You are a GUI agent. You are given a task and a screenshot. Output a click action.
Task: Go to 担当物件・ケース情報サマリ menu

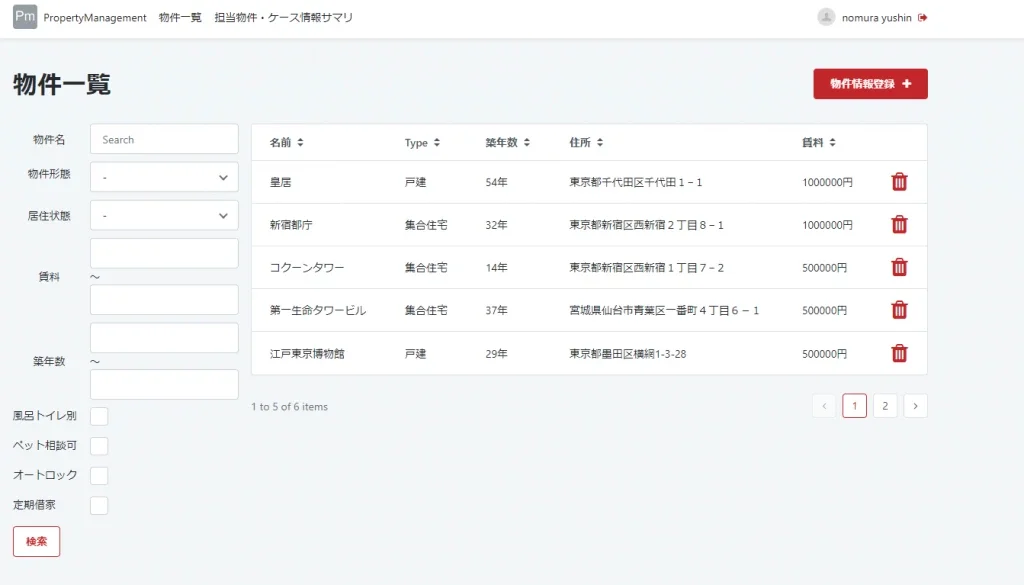point(283,18)
